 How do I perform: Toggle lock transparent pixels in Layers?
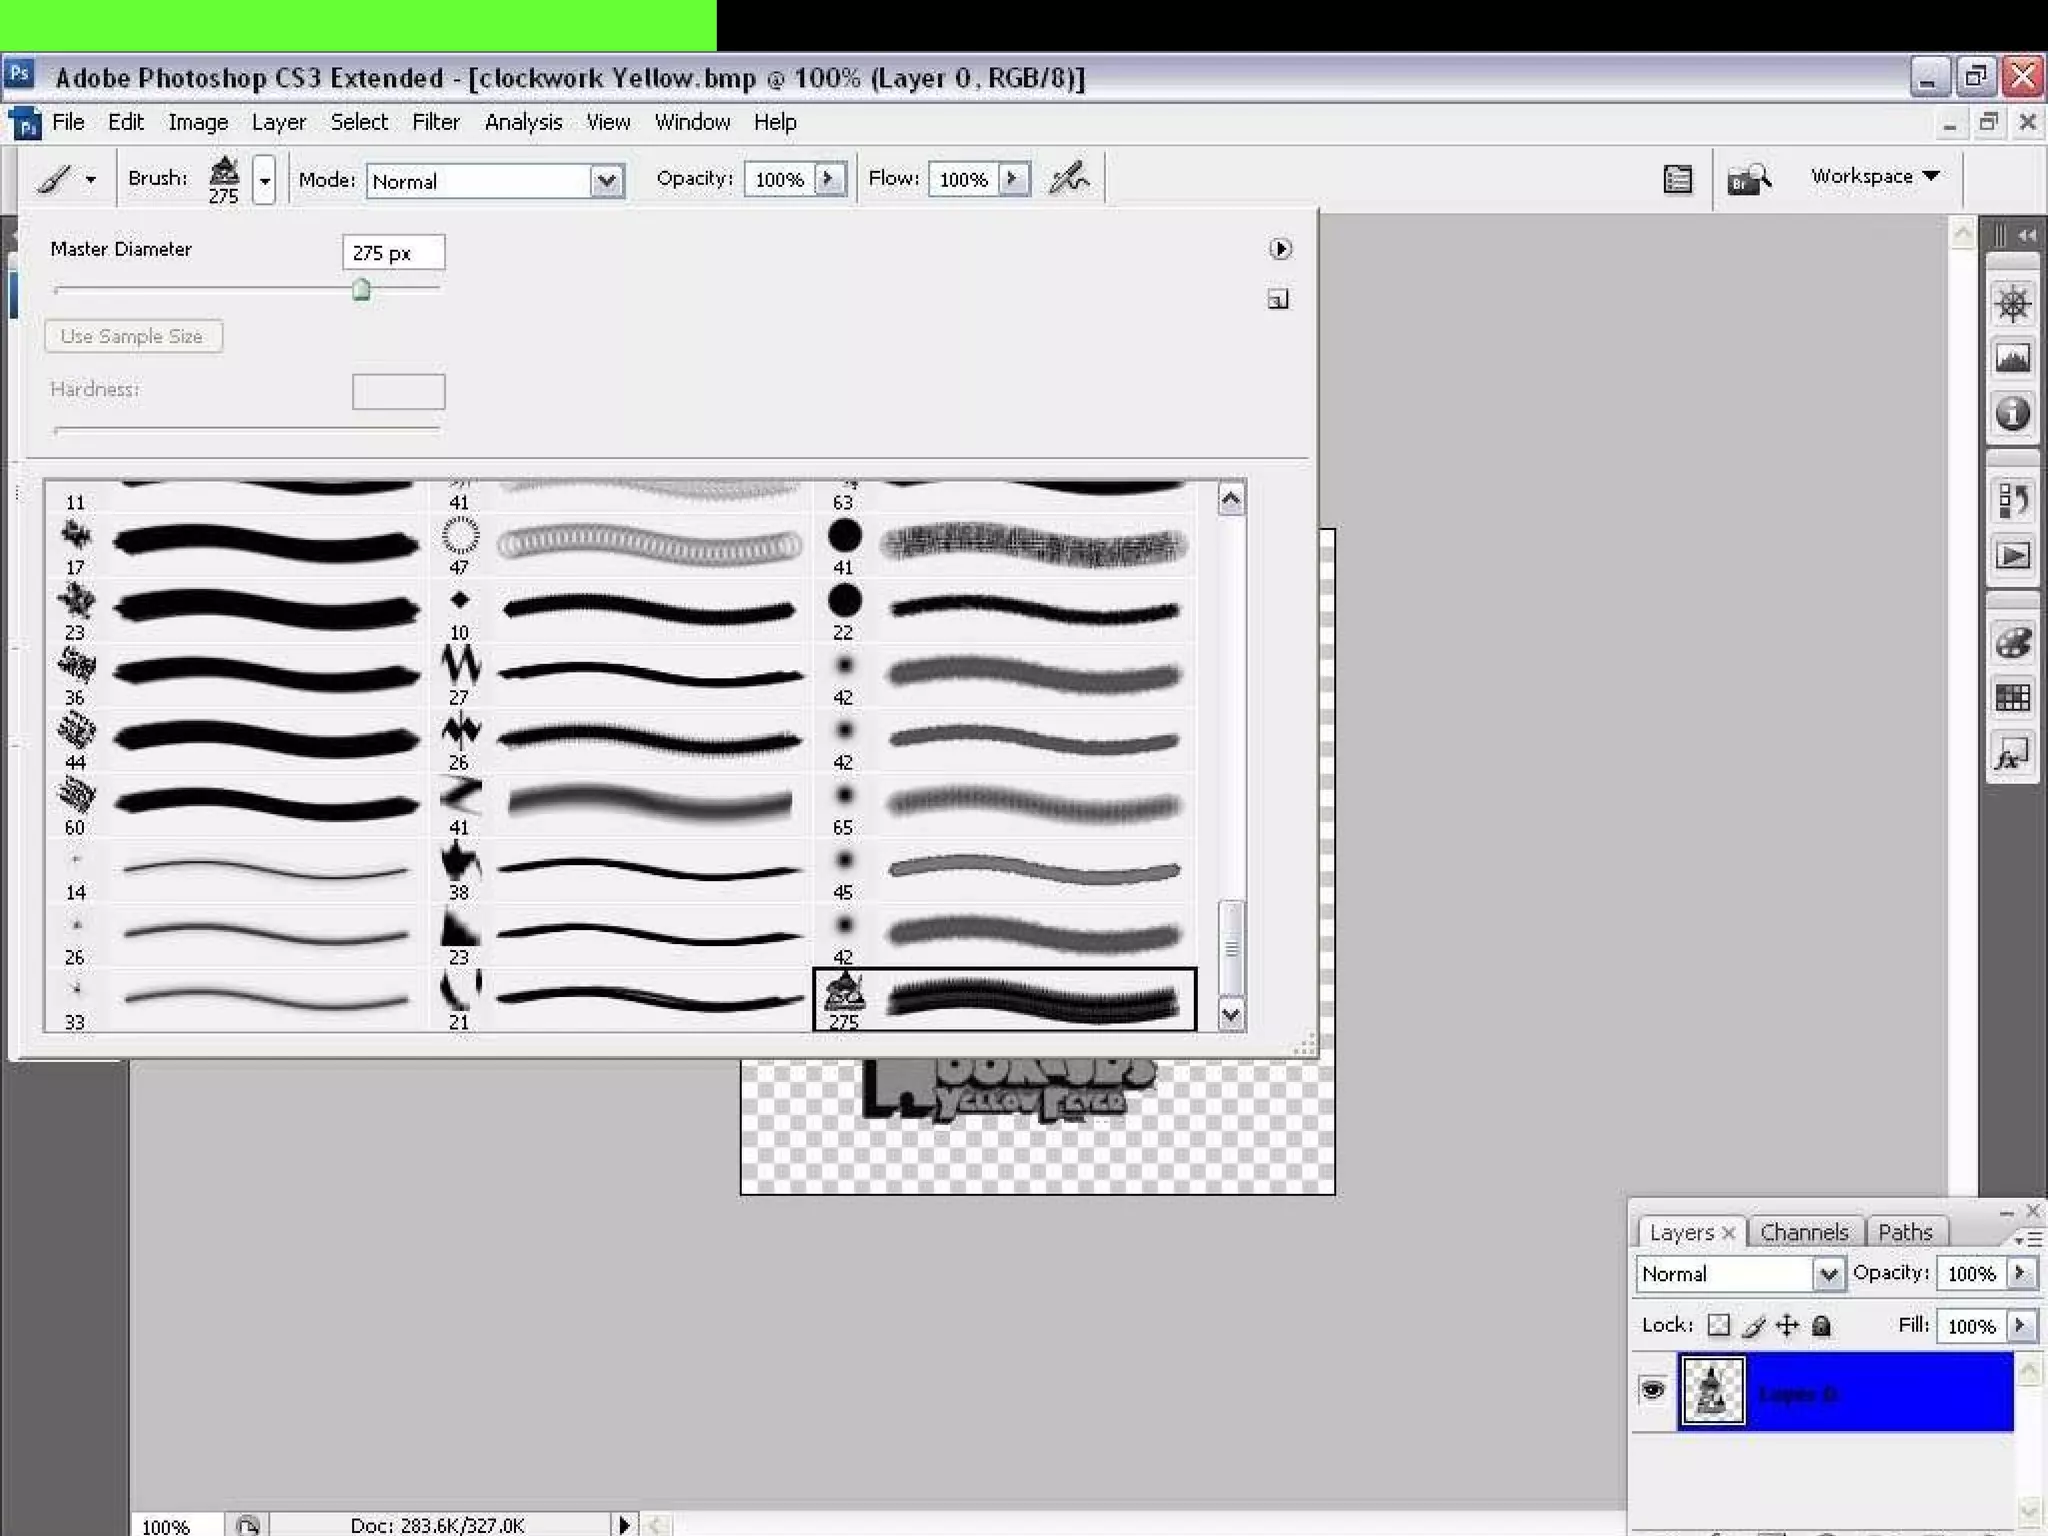coord(1718,1325)
